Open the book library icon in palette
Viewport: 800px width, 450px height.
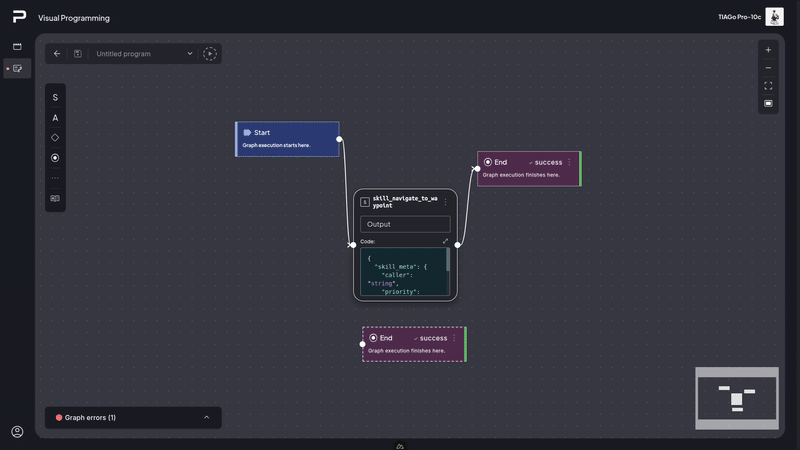[x=55, y=198]
